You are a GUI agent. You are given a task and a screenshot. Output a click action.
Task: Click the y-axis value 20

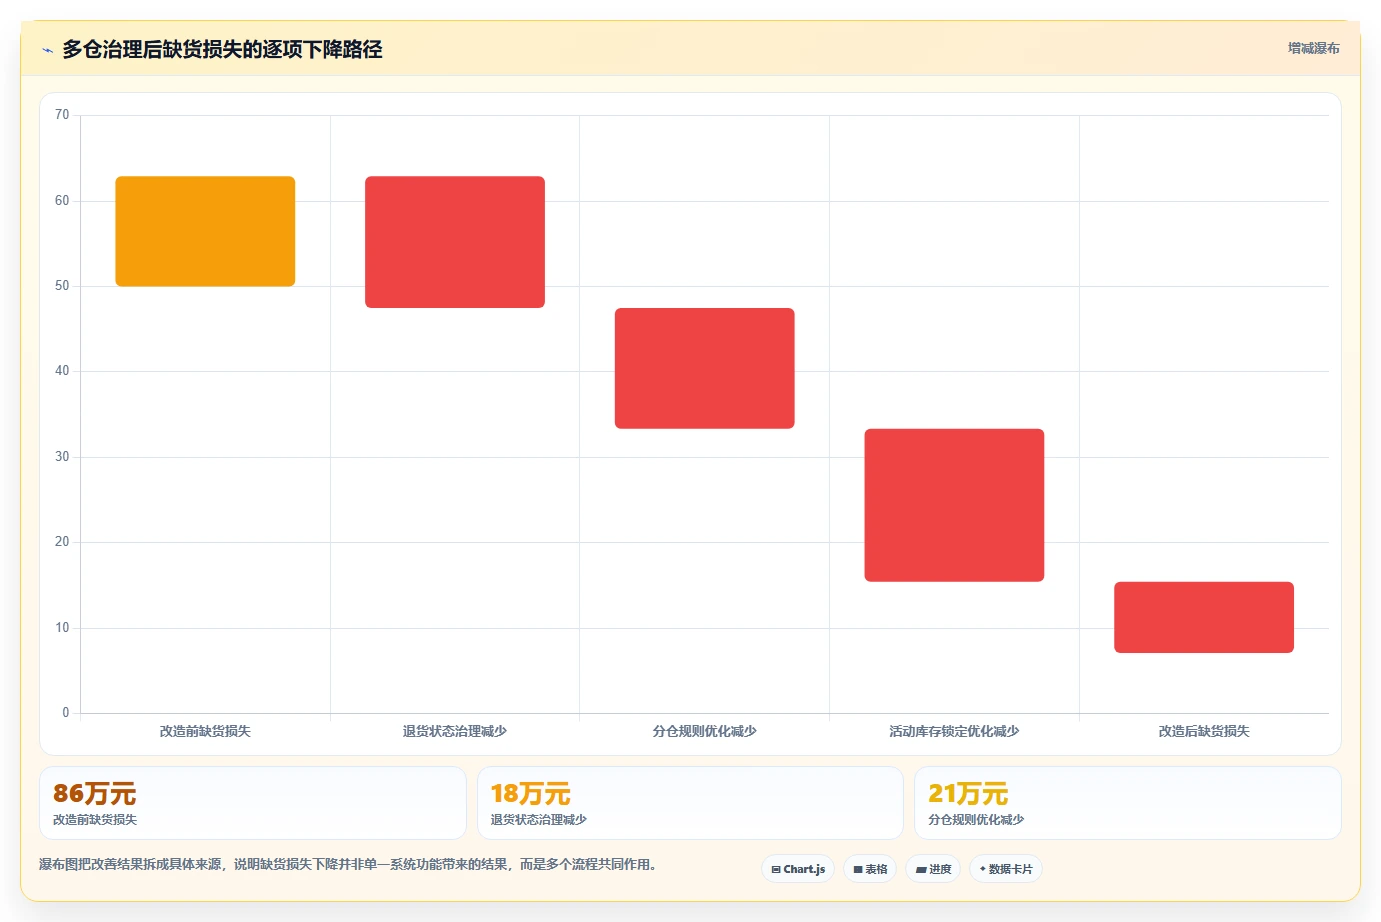pos(62,542)
